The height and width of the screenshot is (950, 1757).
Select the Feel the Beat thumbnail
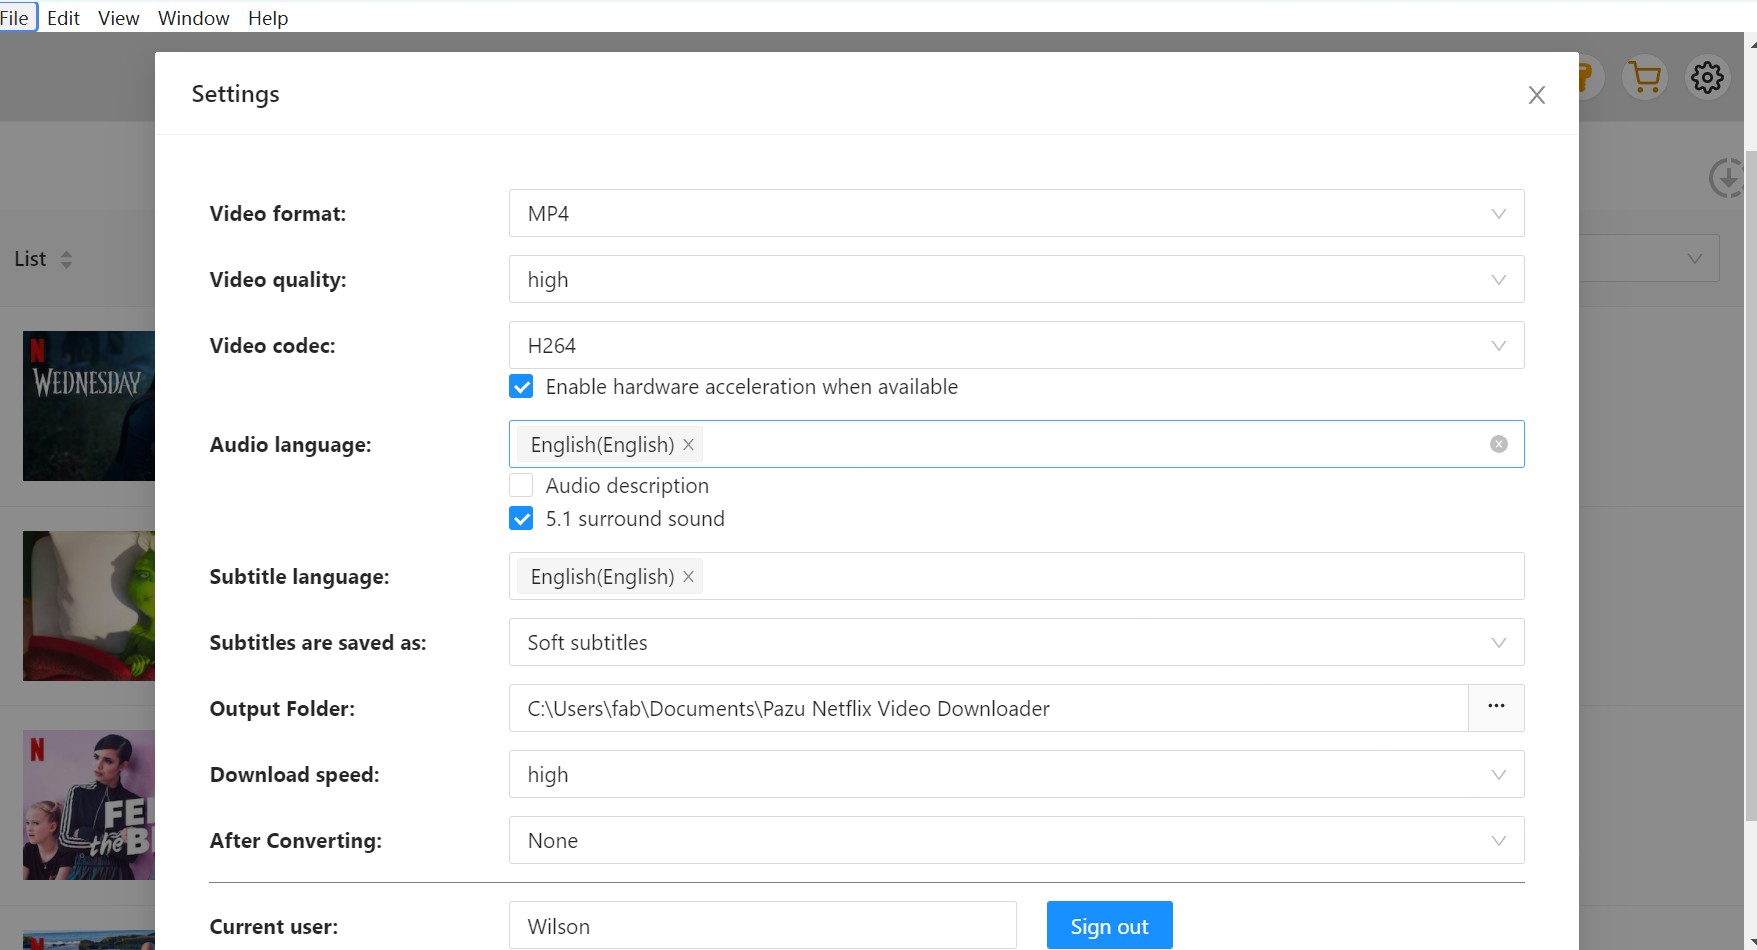tap(89, 805)
